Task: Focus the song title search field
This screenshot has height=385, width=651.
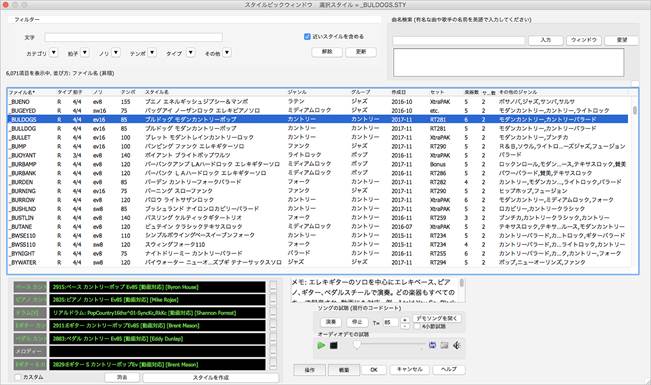Action: click(459, 41)
